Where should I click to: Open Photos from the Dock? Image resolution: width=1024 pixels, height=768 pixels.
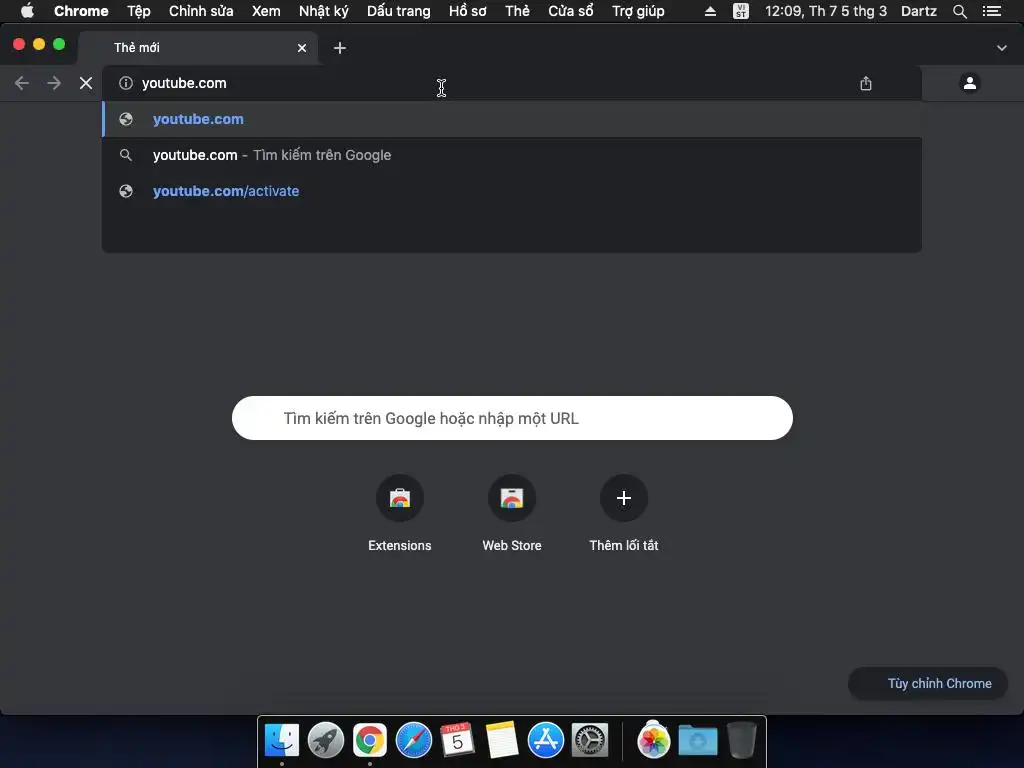[653, 740]
